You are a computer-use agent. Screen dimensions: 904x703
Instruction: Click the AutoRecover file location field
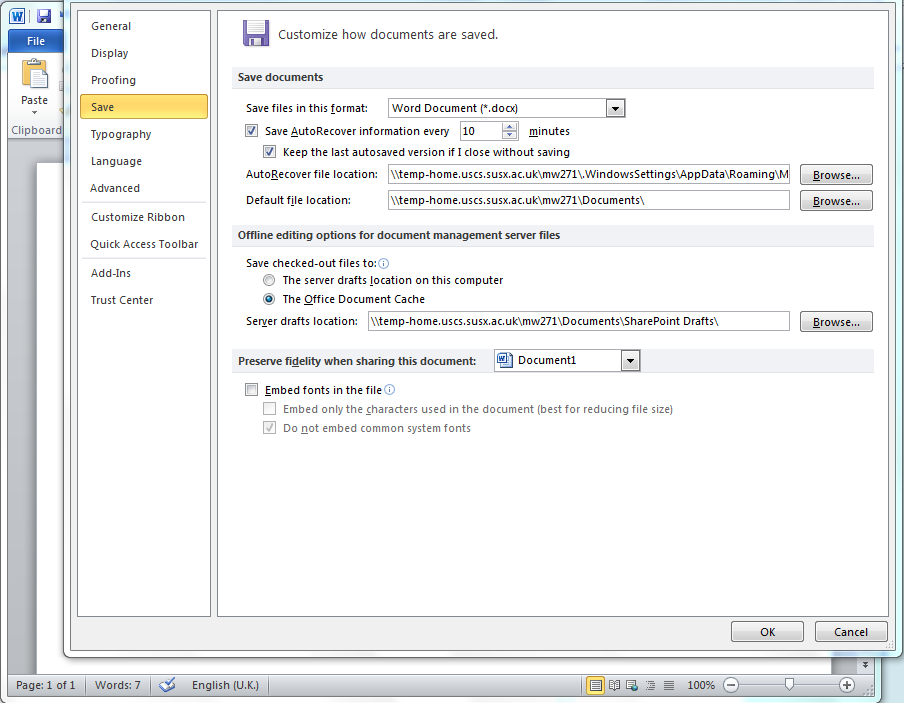pyautogui.click(x=589, y=175)
